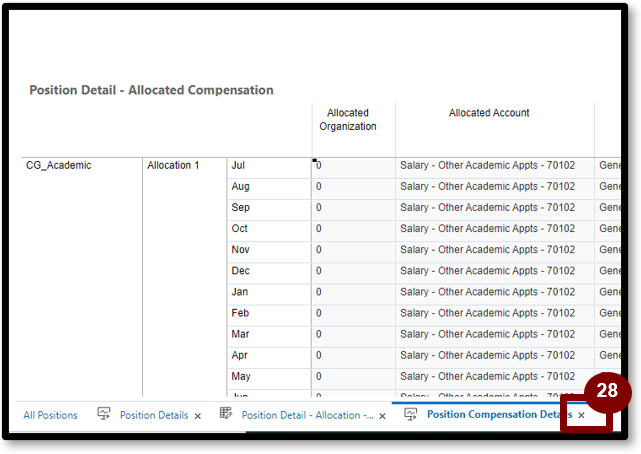Click Allocated Organization cell for Aug

pos(354,187)
